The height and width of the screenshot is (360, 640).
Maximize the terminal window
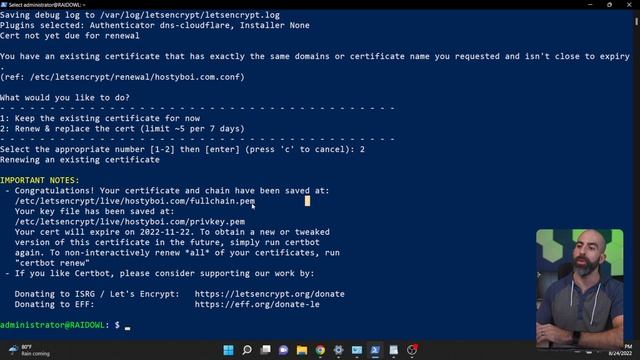click(x=609, y=4)
